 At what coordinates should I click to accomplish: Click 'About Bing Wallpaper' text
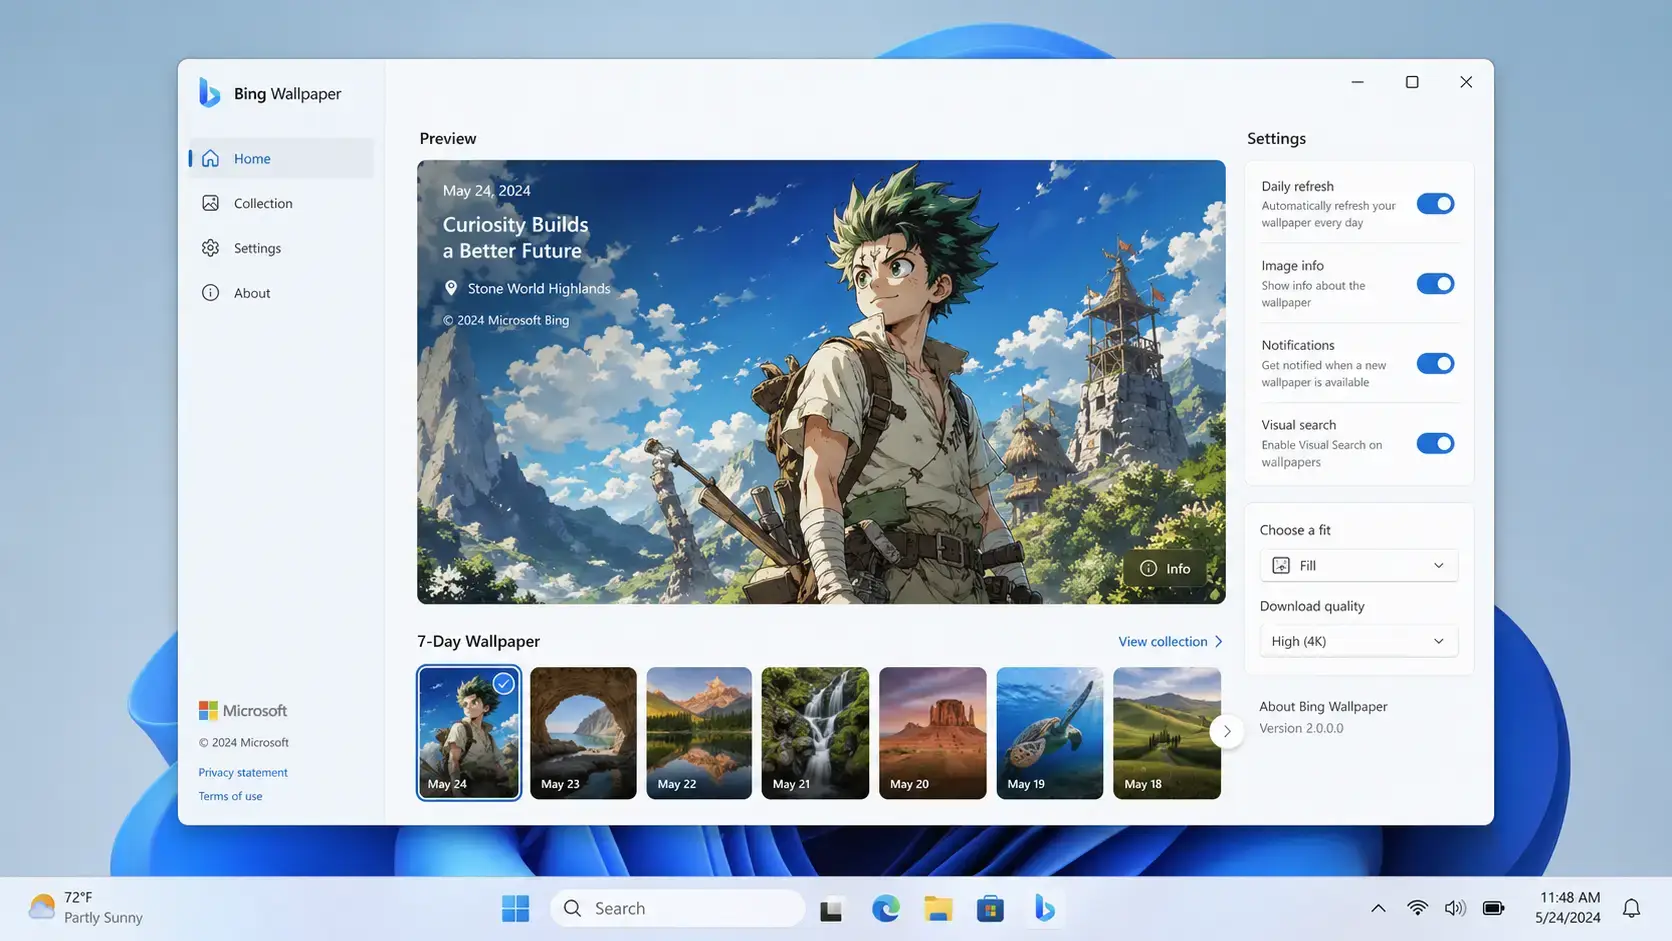click(1323, 706)
